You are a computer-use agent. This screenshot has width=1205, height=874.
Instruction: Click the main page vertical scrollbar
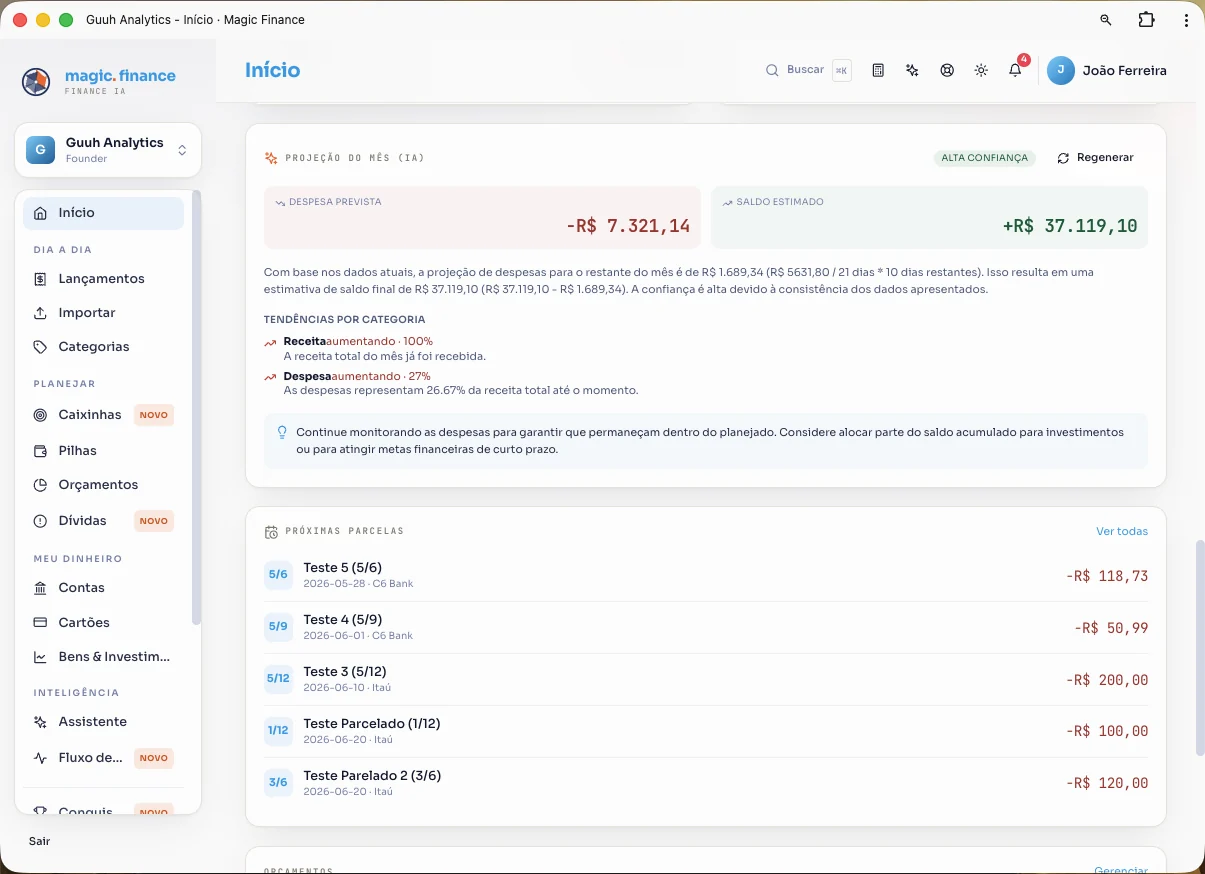click(1199, 648)
